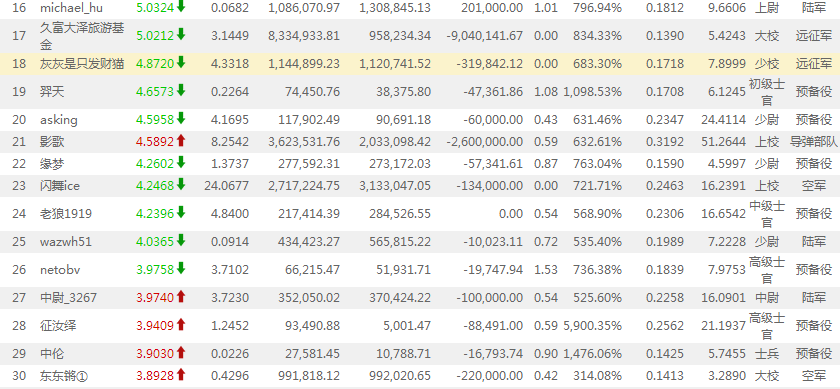This screenshot has width=840, height=389.
Task: Open user 羿天 in row 19
Action: click(x=52, y=92)
